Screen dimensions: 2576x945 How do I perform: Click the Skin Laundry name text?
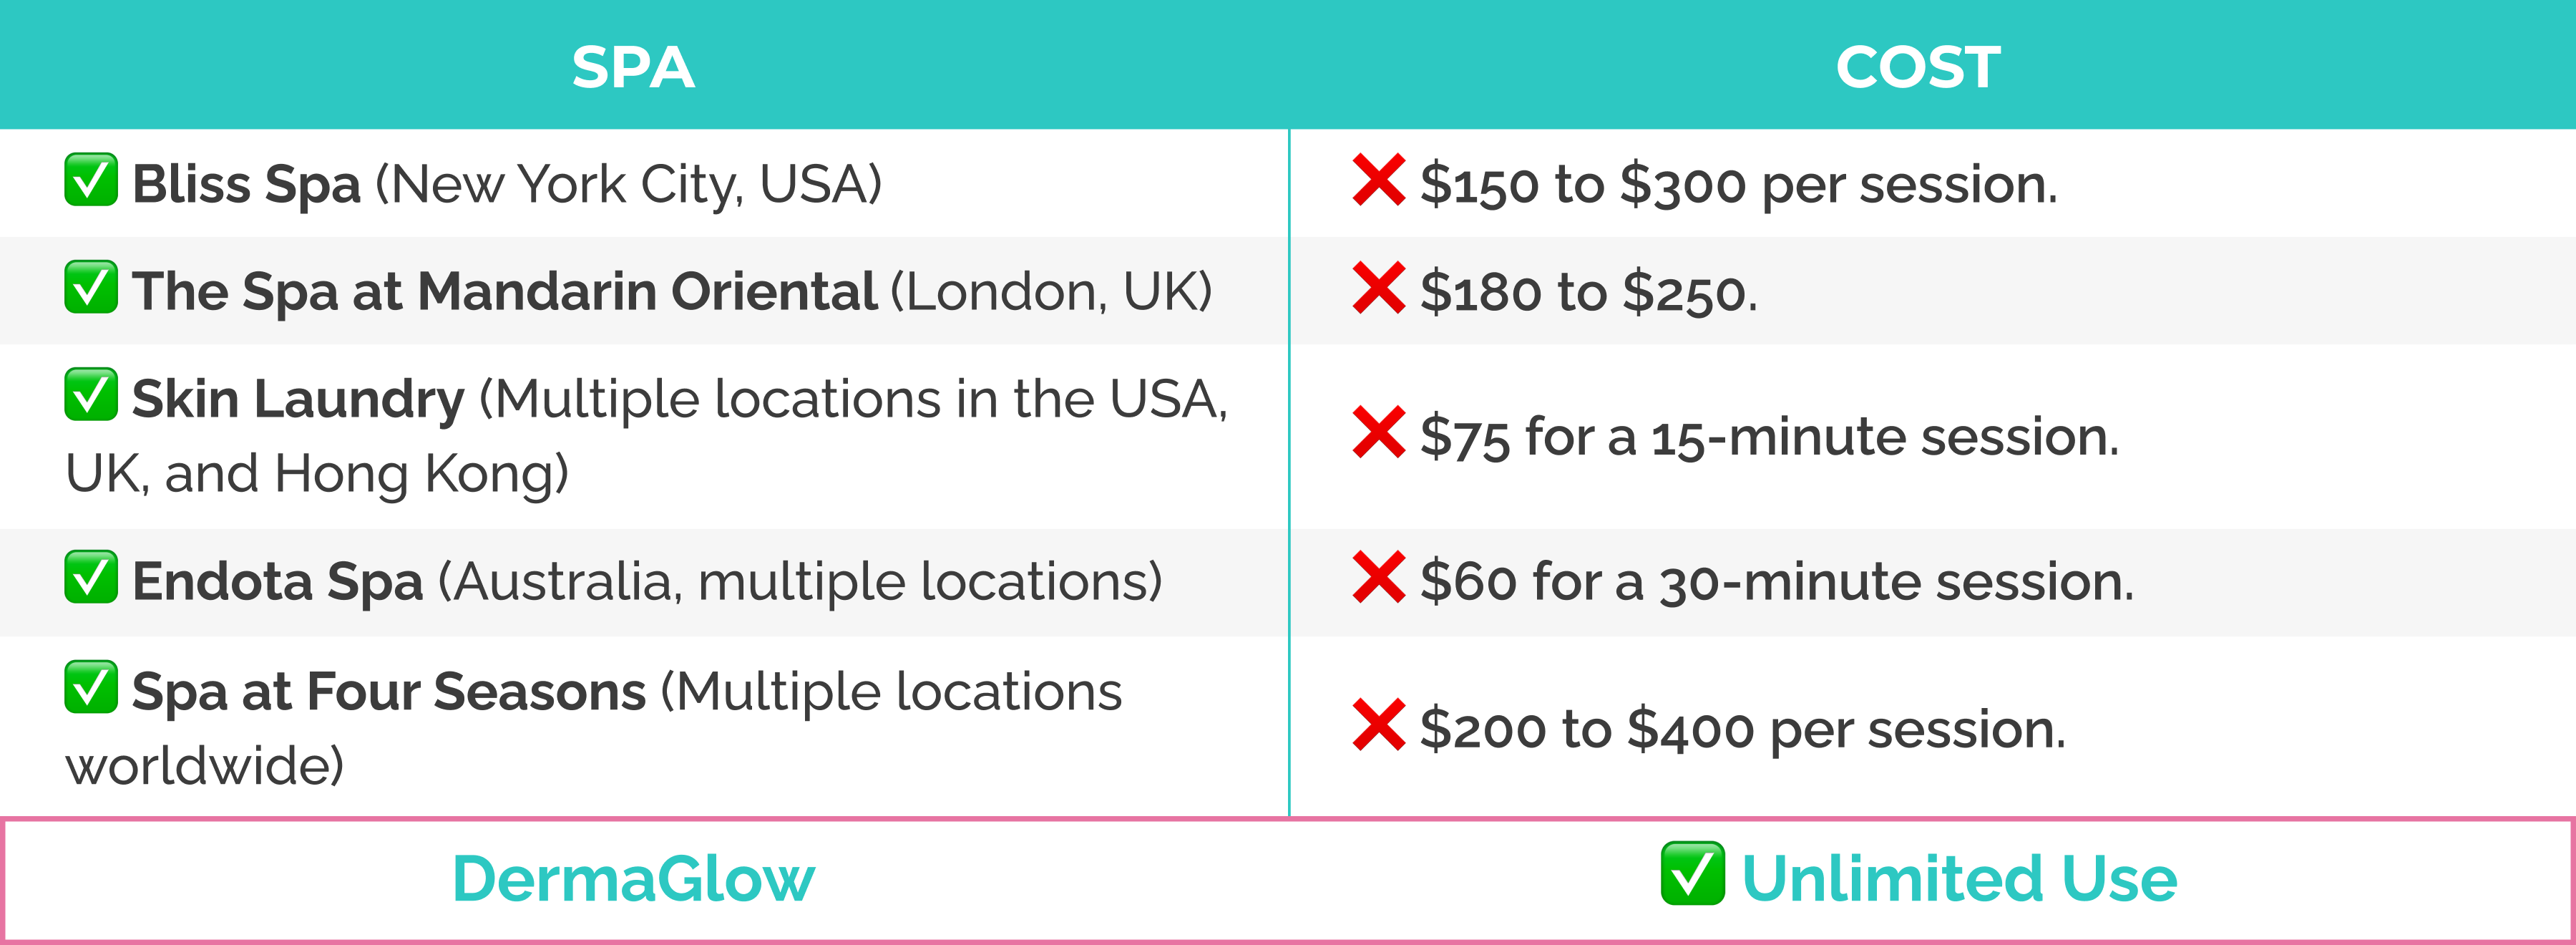coord(298,400)
